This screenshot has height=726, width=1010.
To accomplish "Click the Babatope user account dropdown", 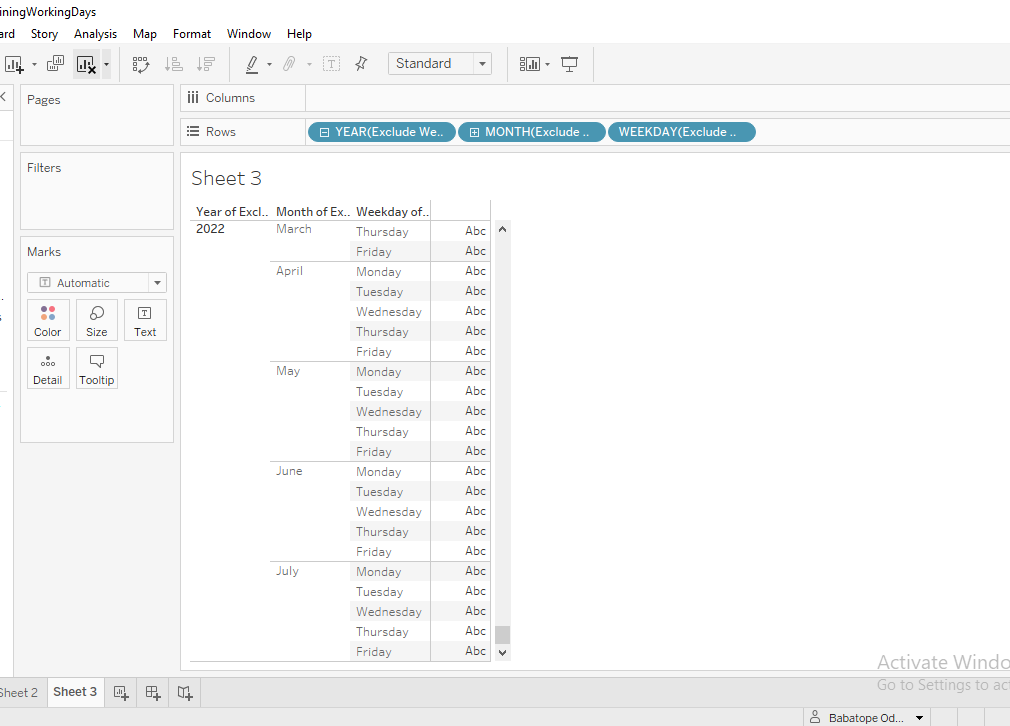I will point(866,716).
